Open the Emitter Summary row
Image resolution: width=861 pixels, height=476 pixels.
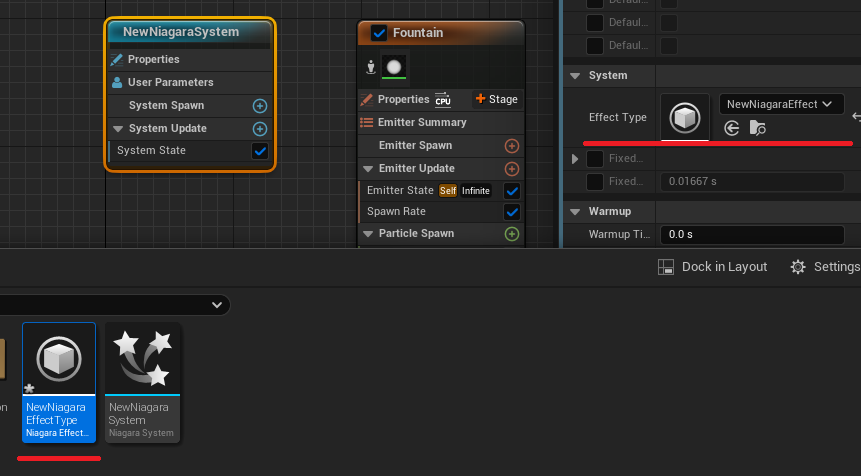pyautogui.click(x=441, y=122)
